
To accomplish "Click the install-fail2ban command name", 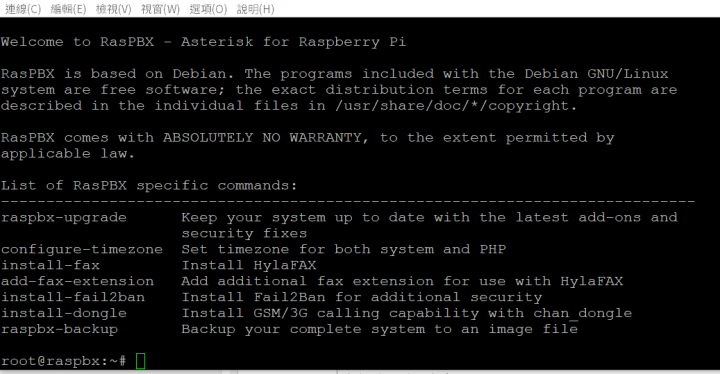I will coord(73,297).
